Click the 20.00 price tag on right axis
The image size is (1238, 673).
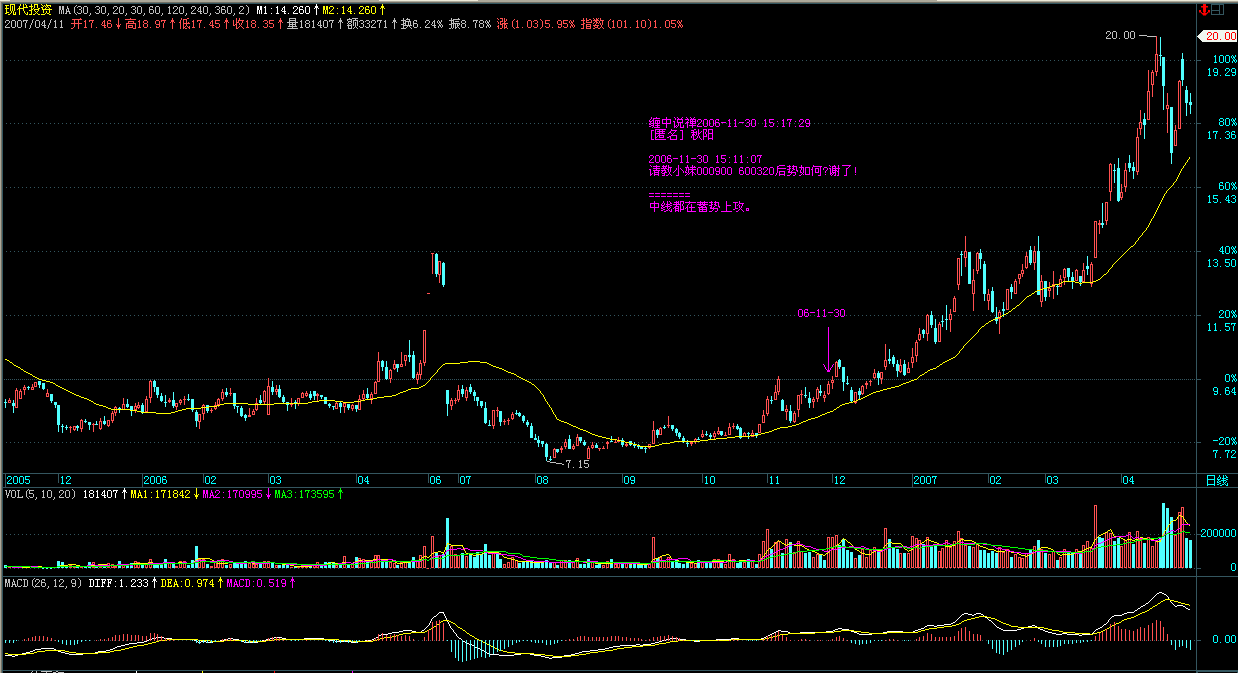[x=1219, y=36]
